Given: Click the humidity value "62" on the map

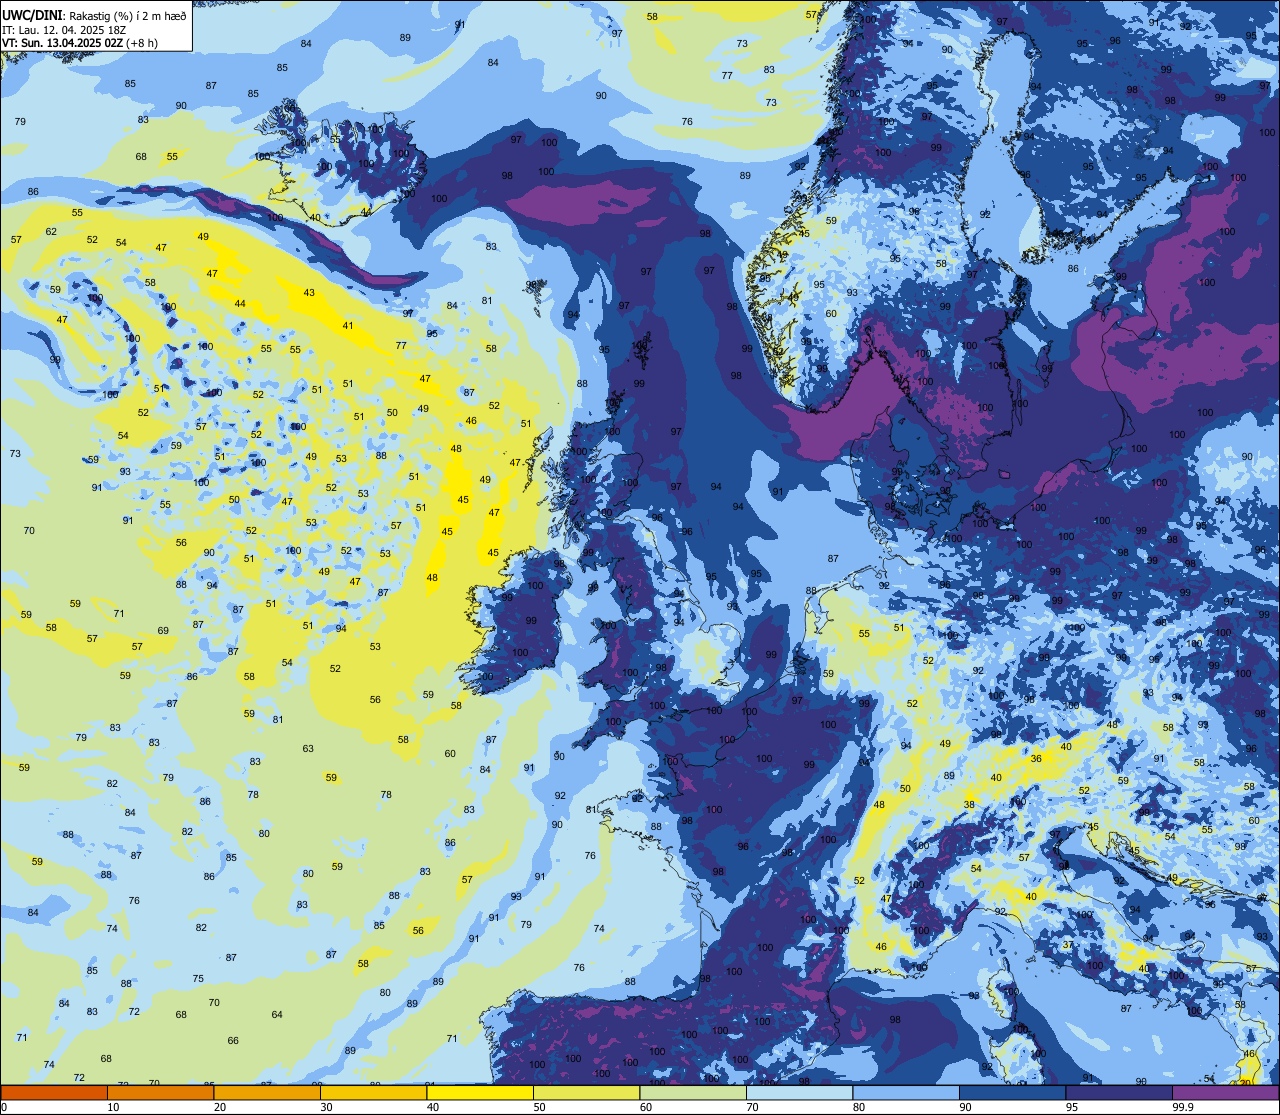Looking at the screenshot, I should [51, 231].
